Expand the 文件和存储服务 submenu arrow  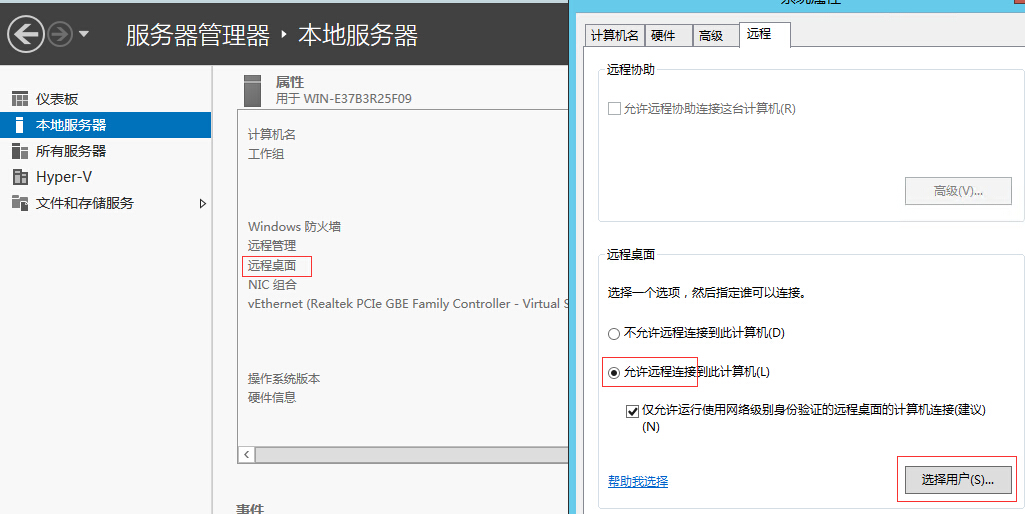tap(203, 203)
